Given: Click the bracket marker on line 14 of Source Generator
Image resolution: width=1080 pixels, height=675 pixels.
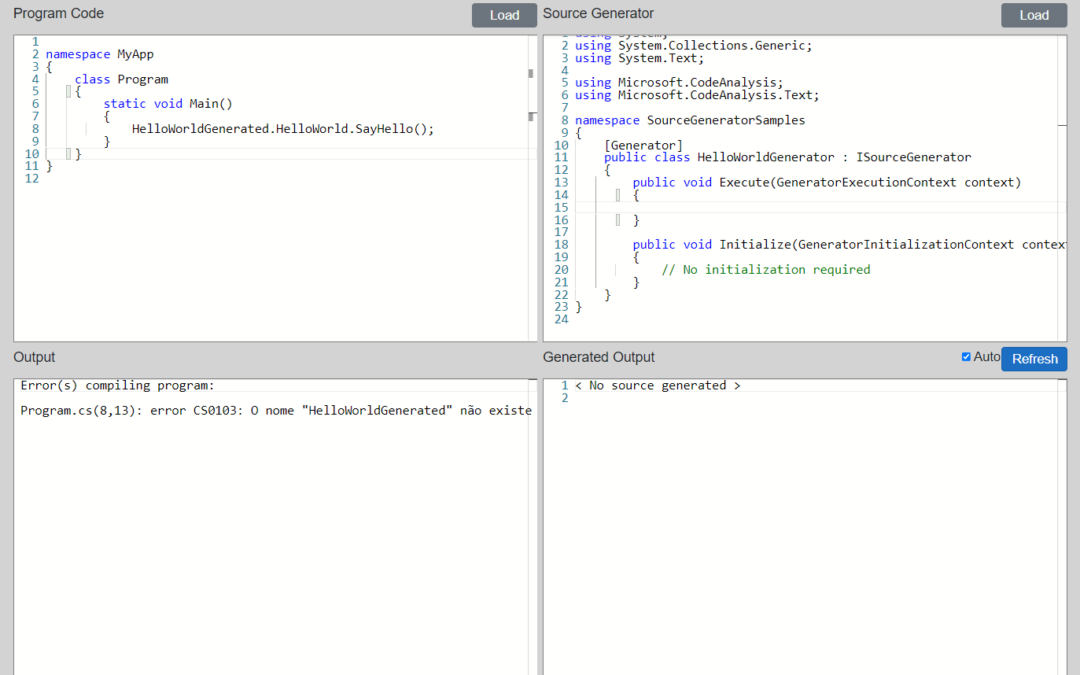Looking at the screenshot, I should click(618, 195).
